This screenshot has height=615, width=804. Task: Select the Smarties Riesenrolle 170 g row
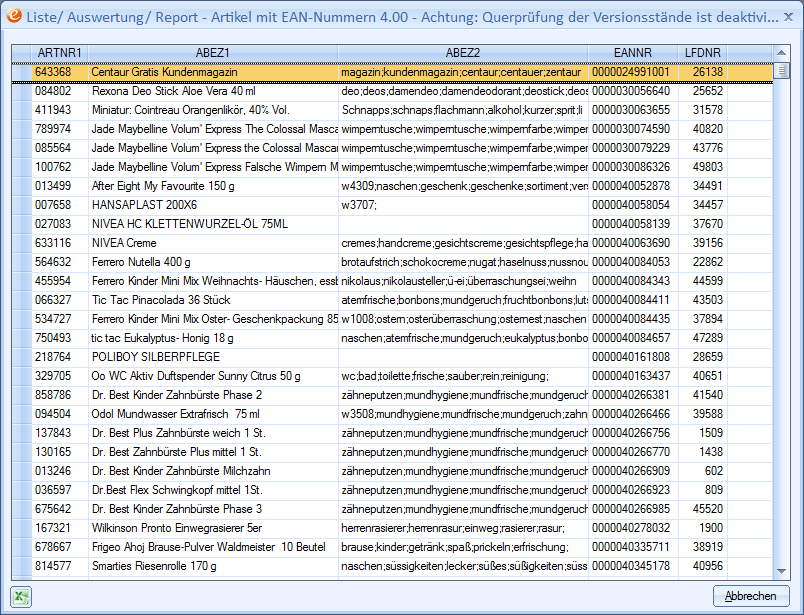[x=212, y=566]
